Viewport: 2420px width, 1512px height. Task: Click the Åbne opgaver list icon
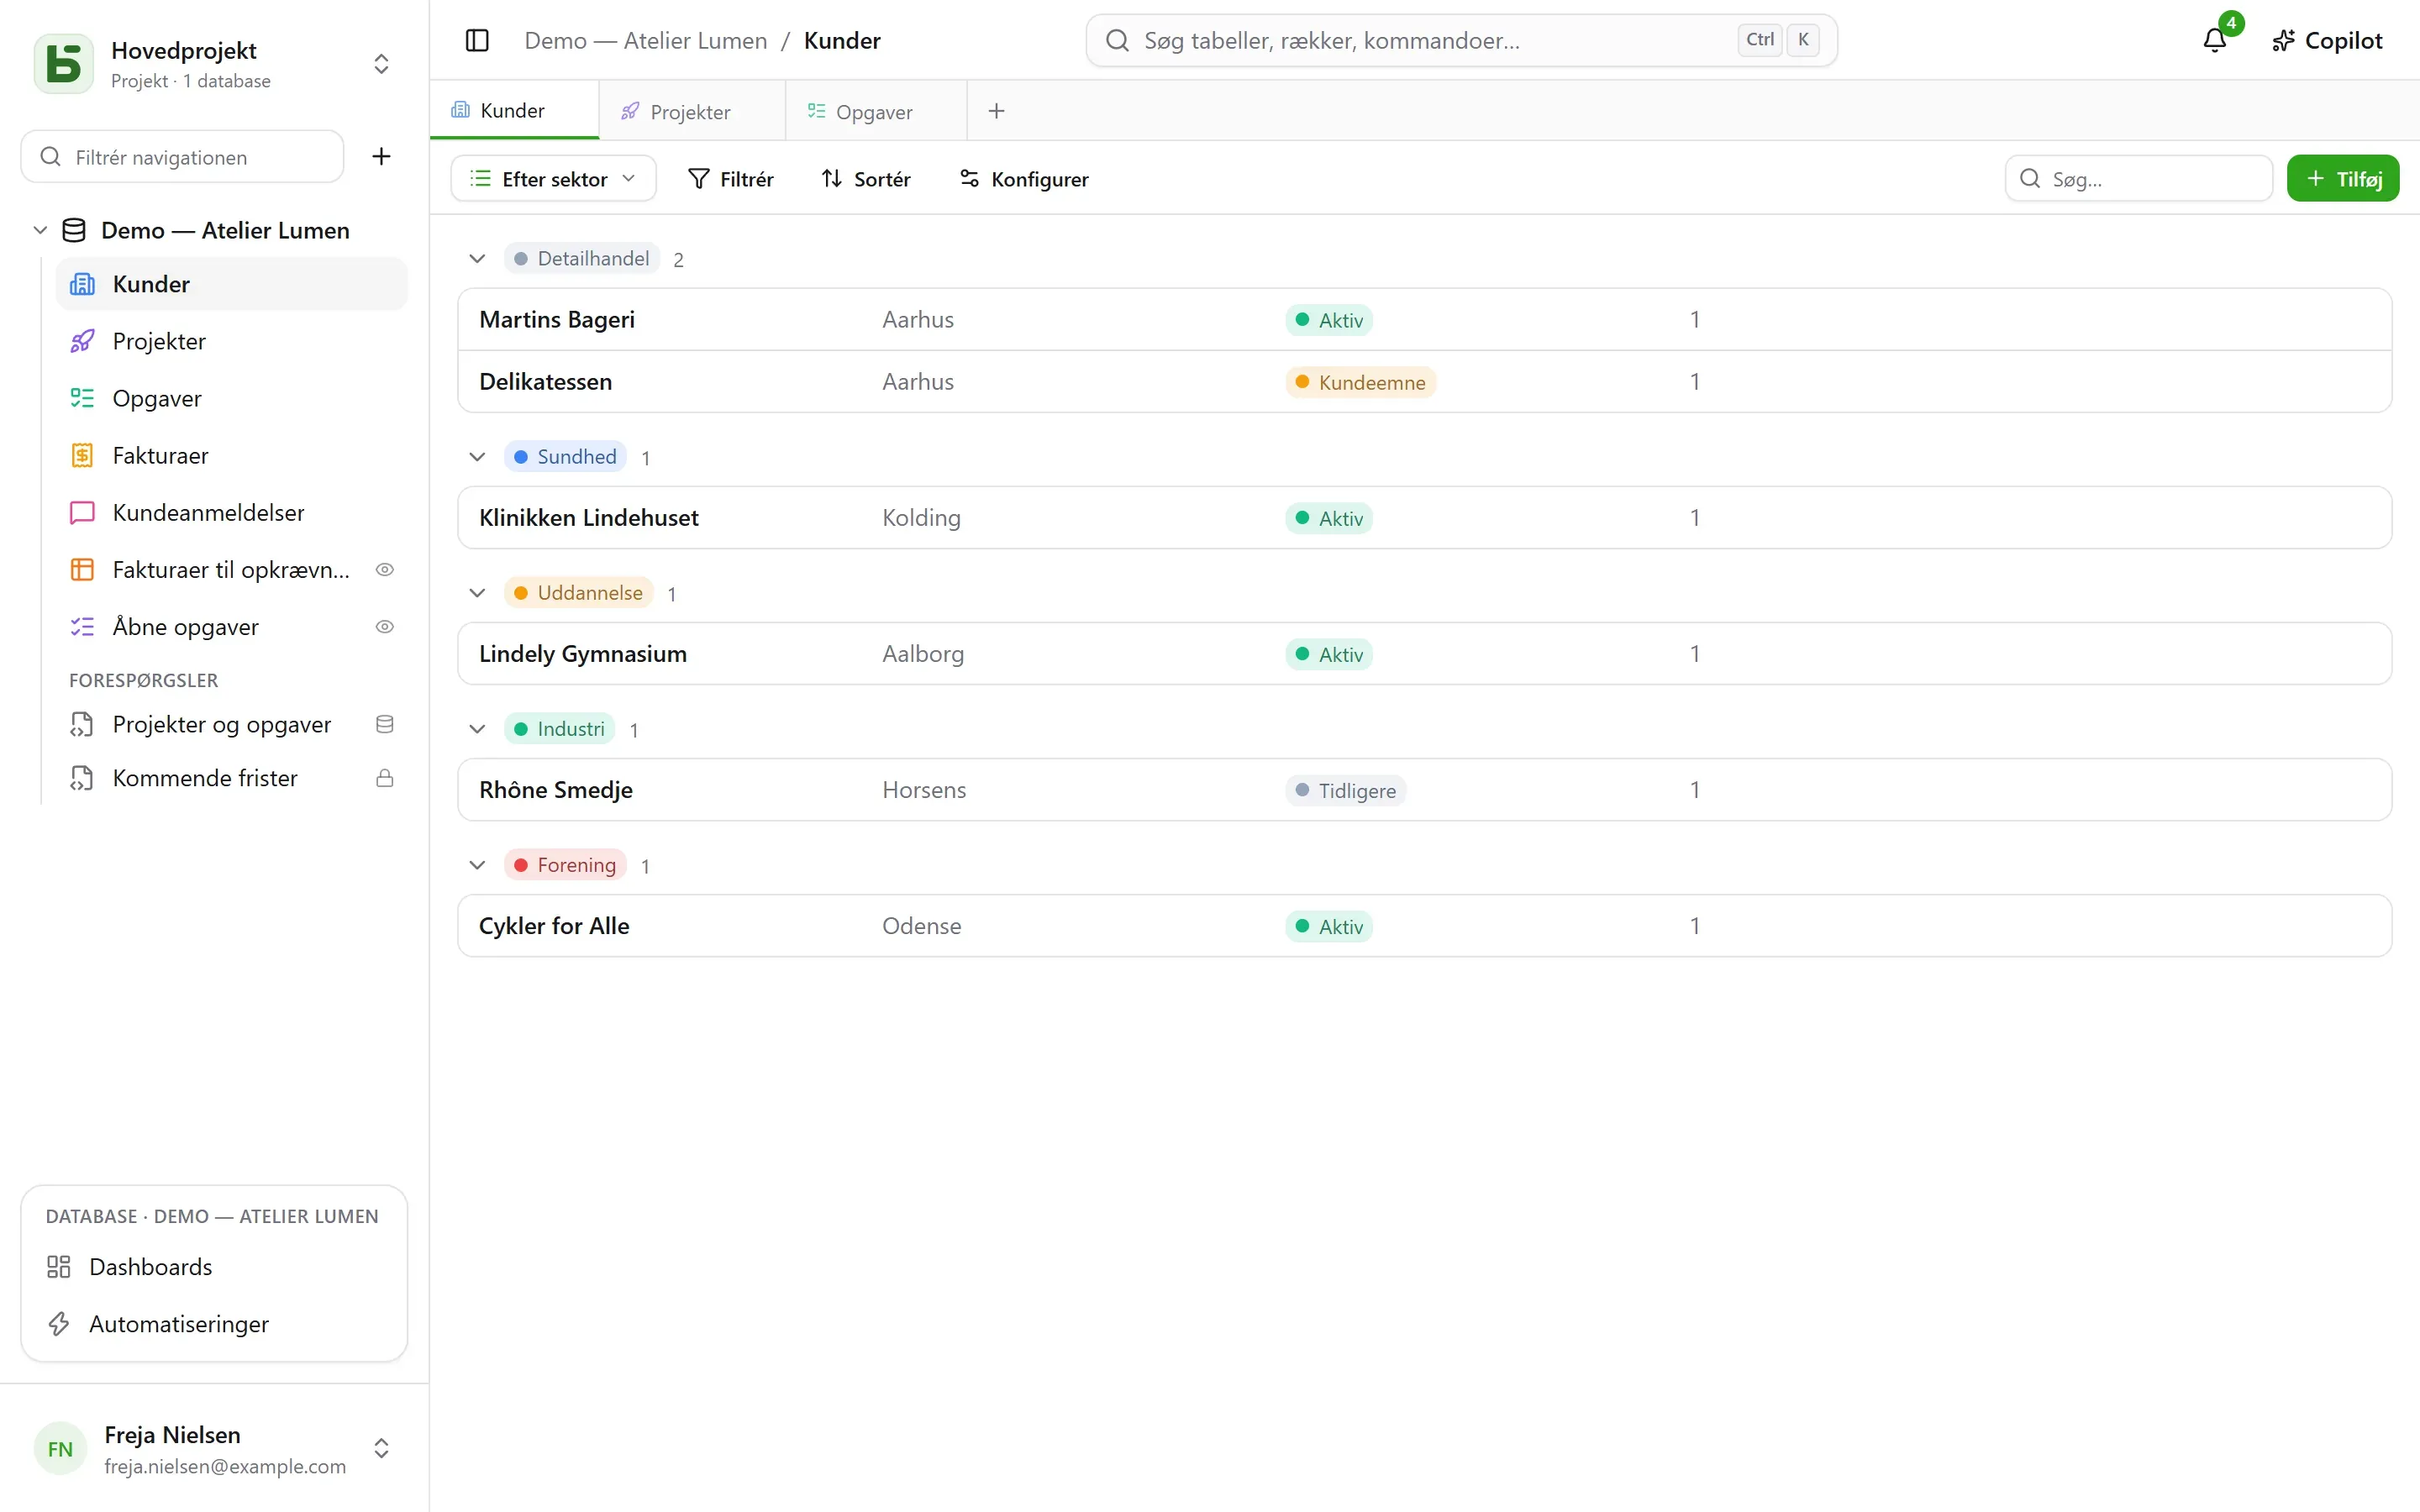pos(82,626)
